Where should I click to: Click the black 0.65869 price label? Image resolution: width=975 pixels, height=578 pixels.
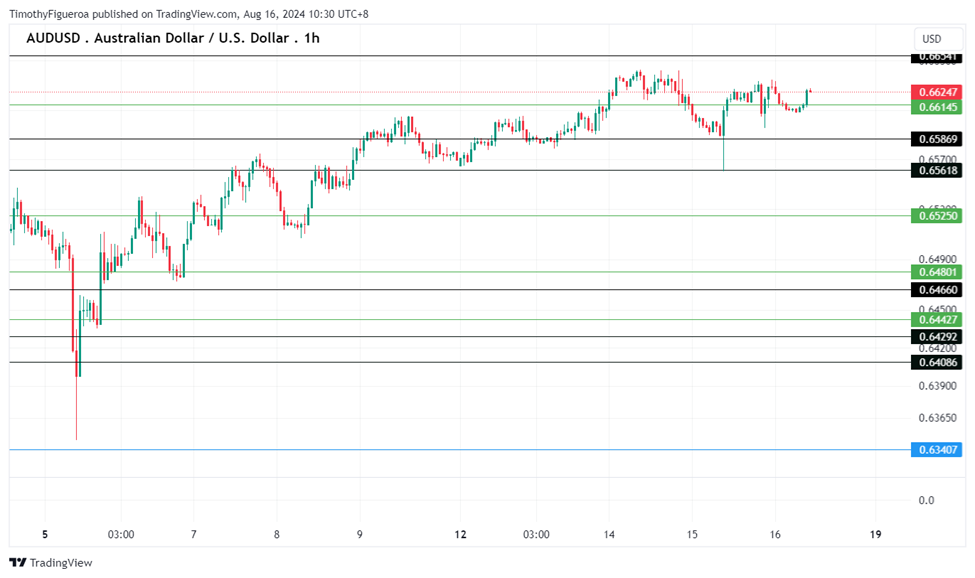937,139
